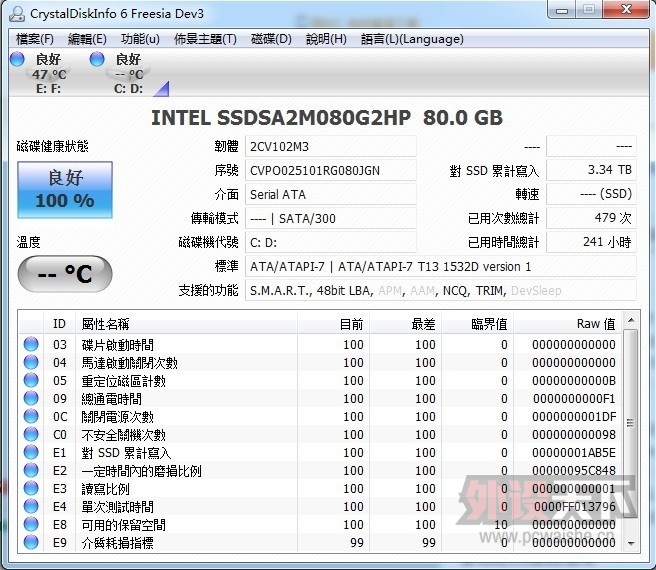The width and height of the screenshot is (656, 570).
Task: Click the power-on count value 479 次
Action: (x=591, y=218)
